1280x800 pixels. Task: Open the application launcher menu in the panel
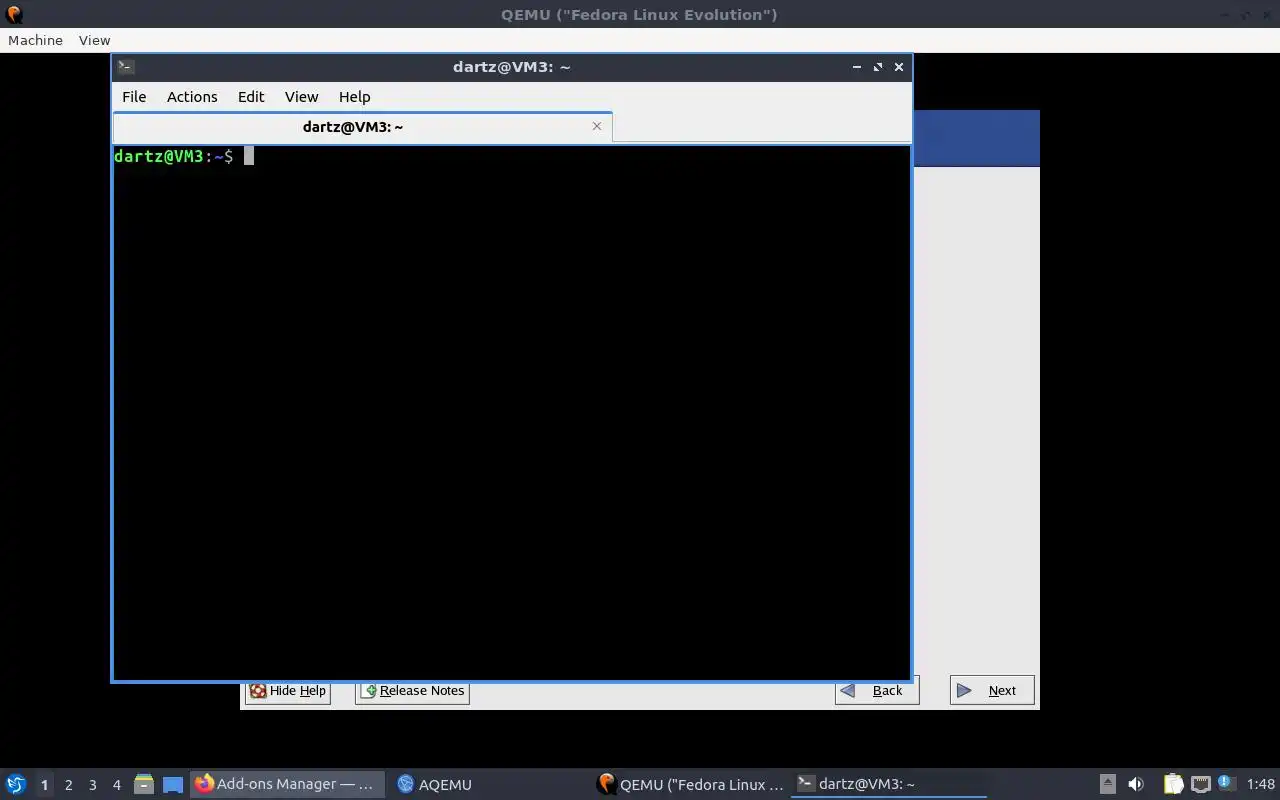click(x=16, y=784)
